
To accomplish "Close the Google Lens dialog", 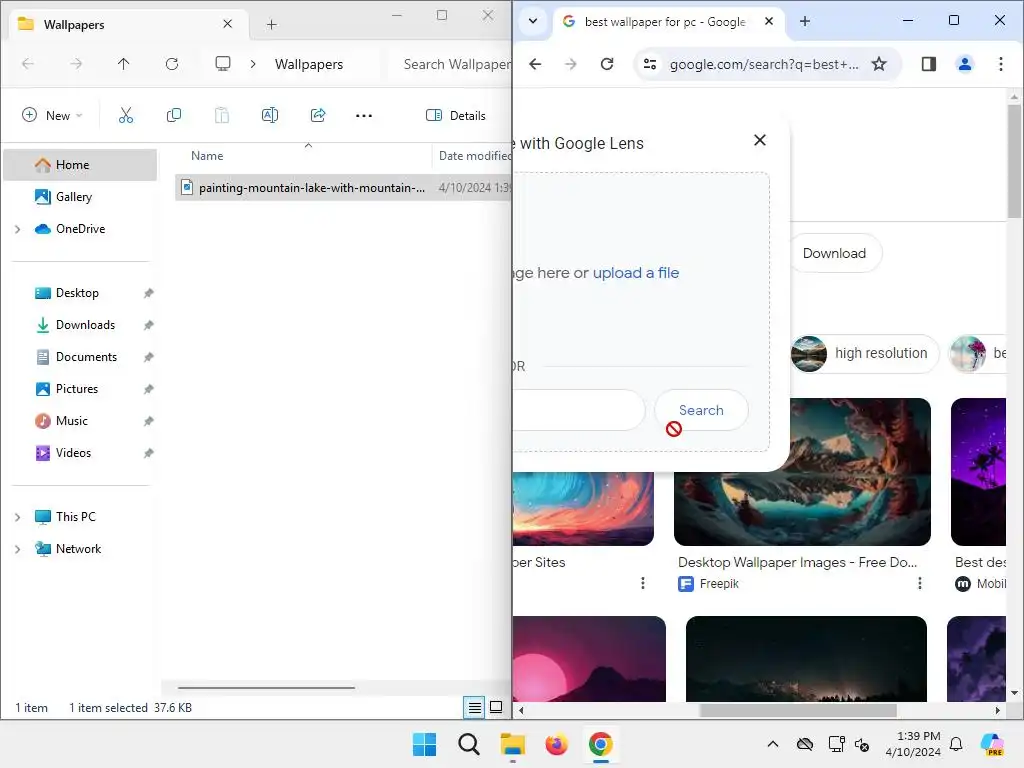I will tap(760, 140).
